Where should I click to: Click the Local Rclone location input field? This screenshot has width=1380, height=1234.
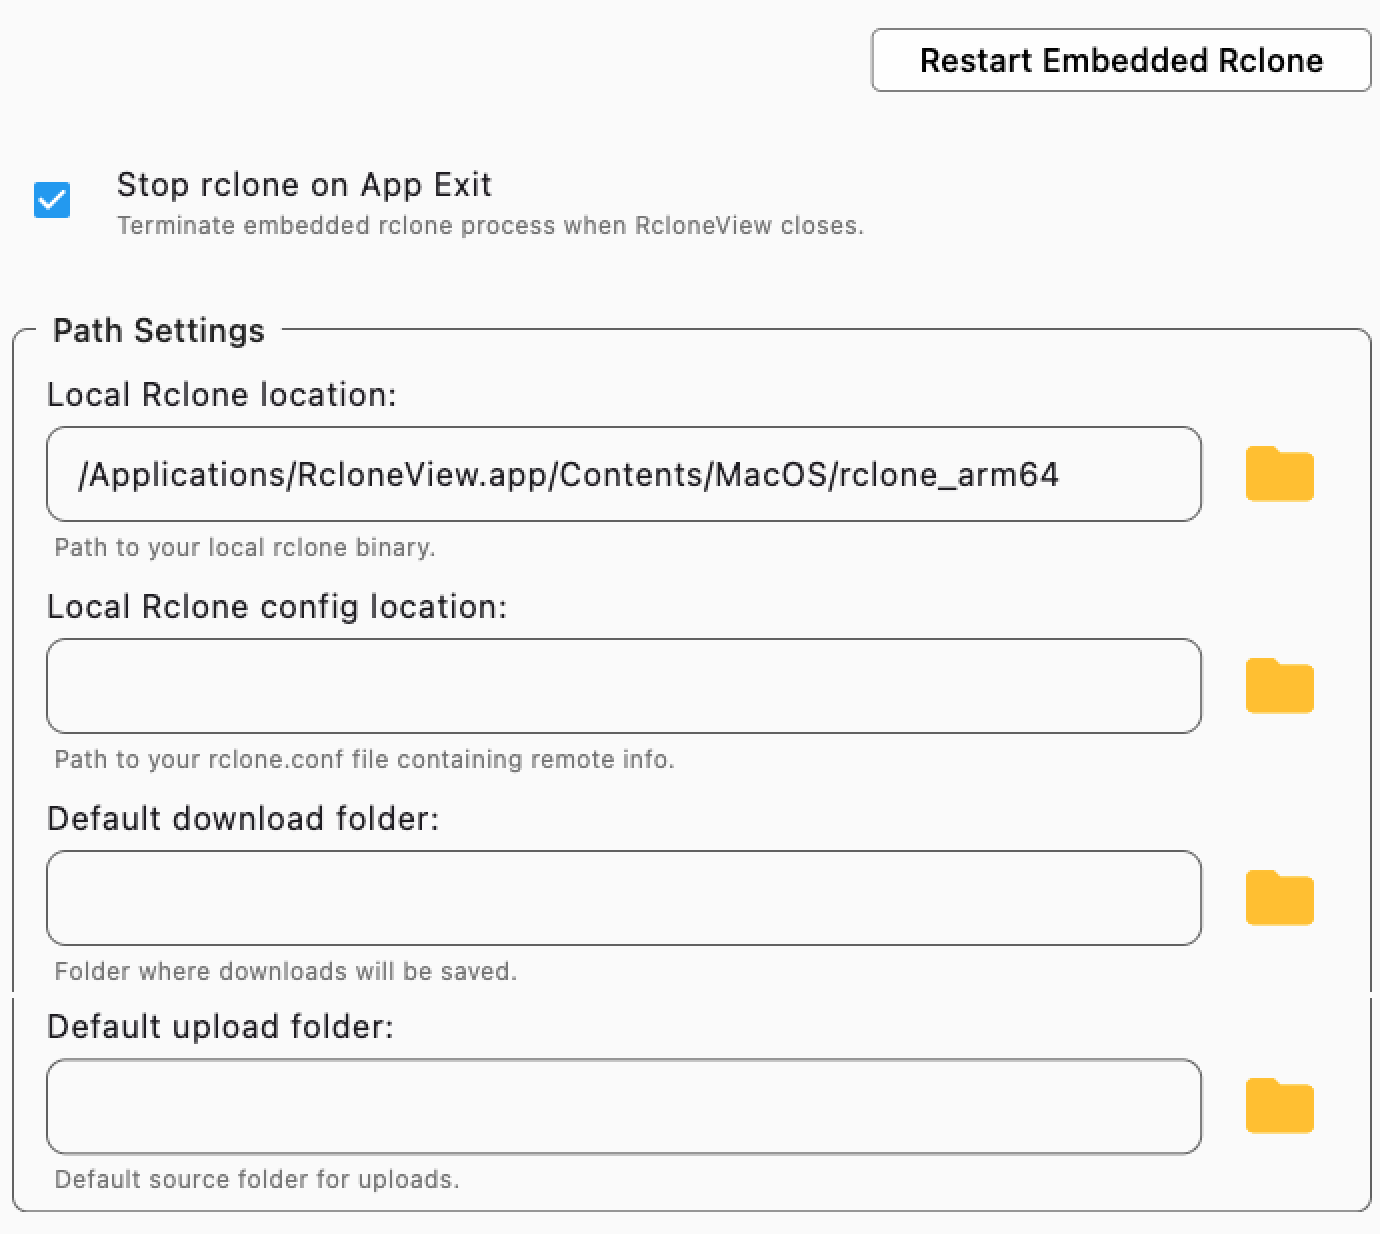622,474
